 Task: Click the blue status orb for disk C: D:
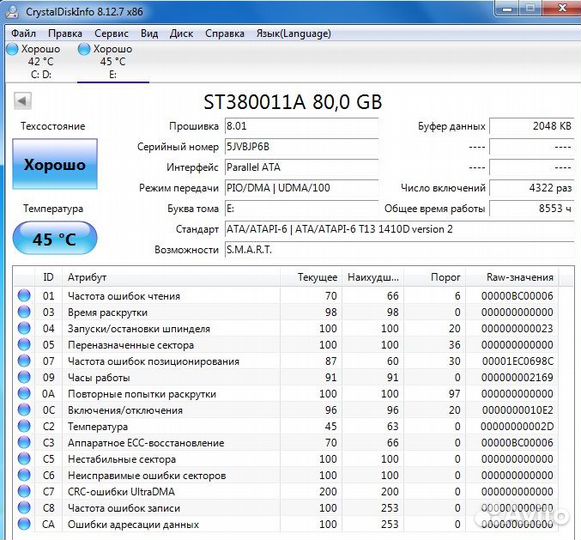coord(12,49)
